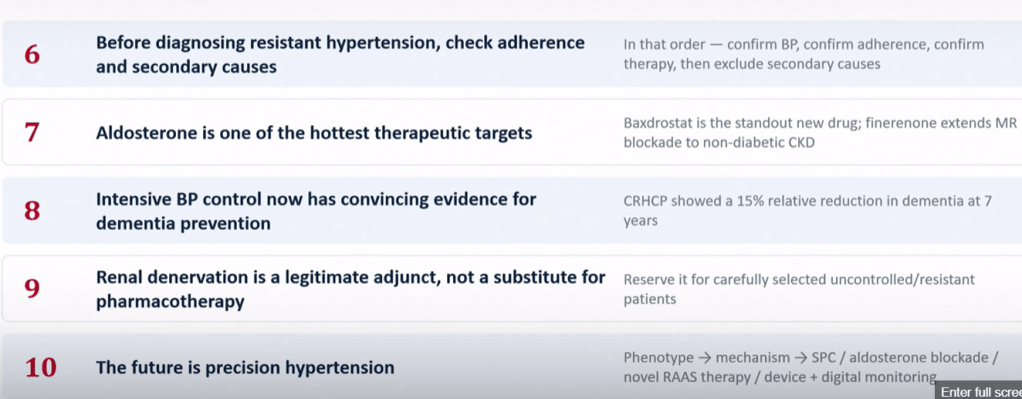Screen dimensions: 1022x399
Task: Select the resistant hypertension adherence heading
Action: (x=340, y=55)
